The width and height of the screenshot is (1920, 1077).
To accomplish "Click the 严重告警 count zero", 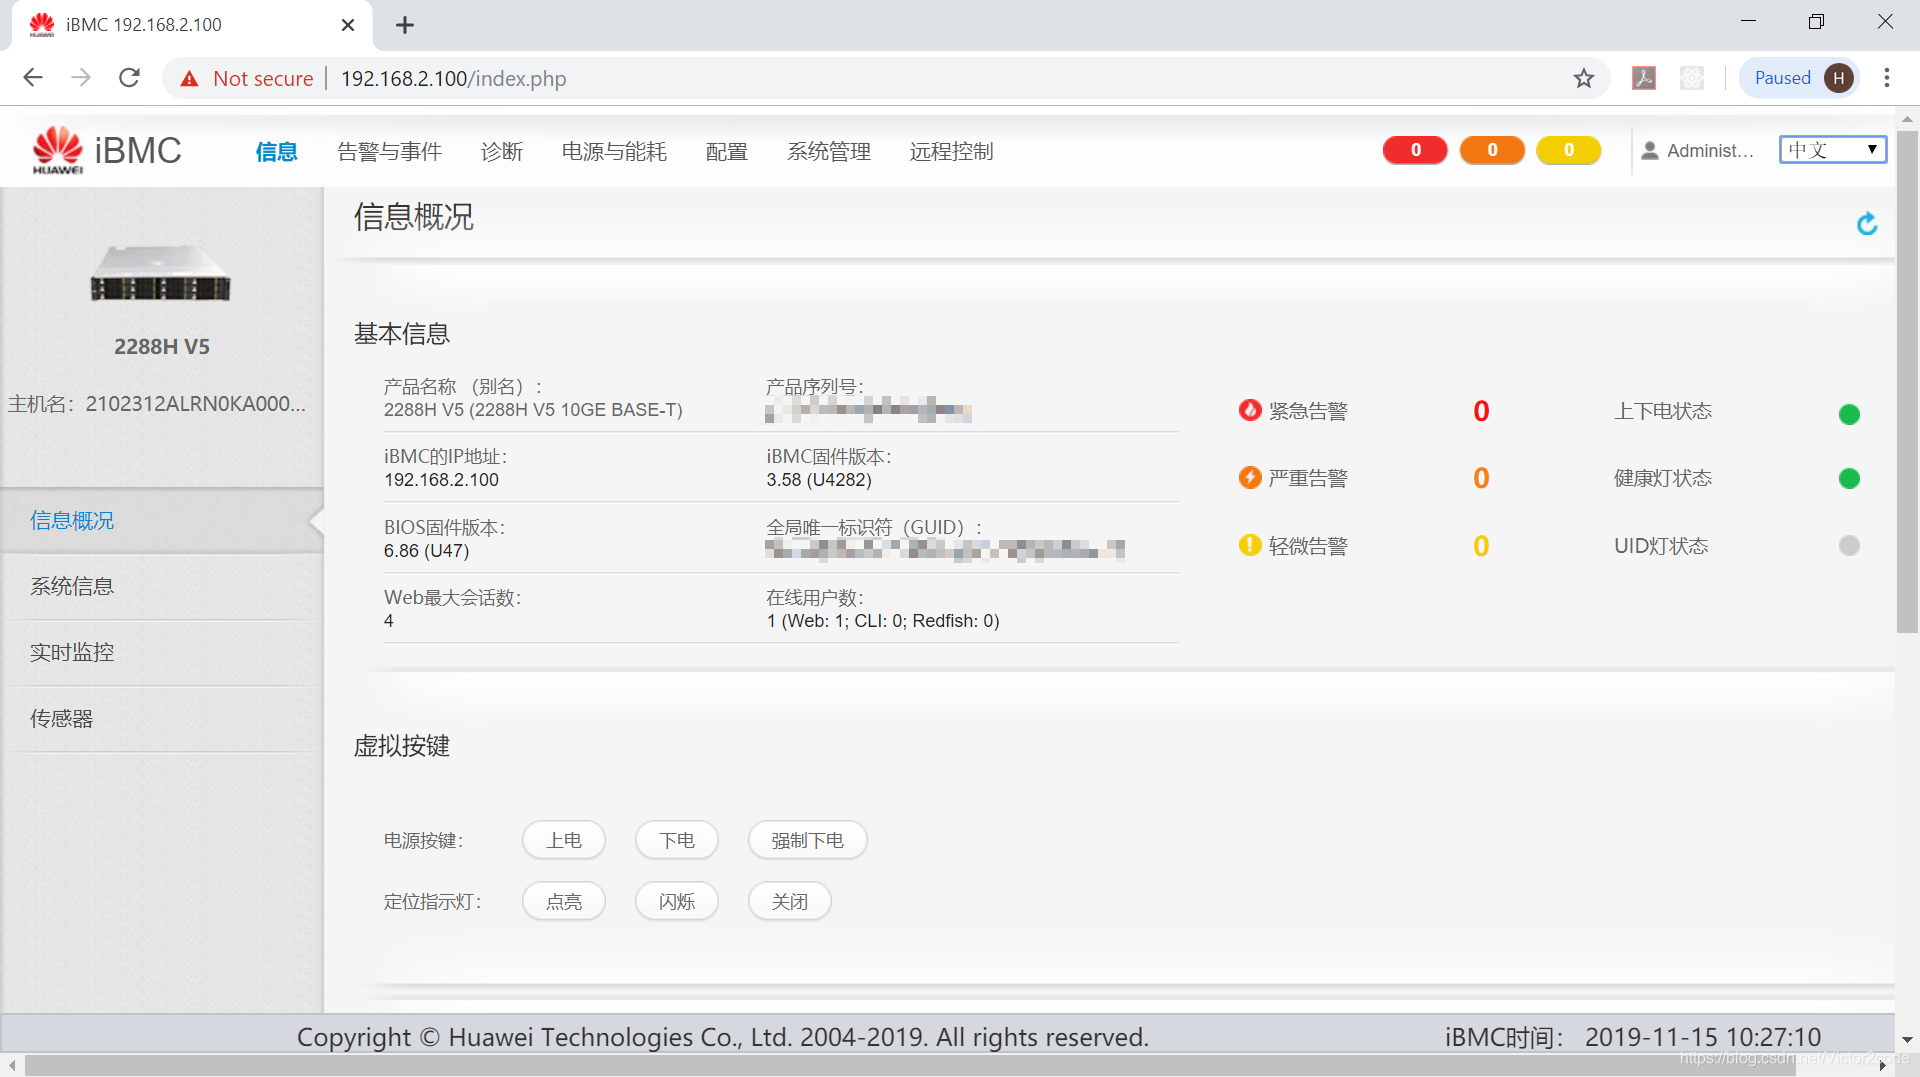I will pyautogui.click(x=1481, y=478).
